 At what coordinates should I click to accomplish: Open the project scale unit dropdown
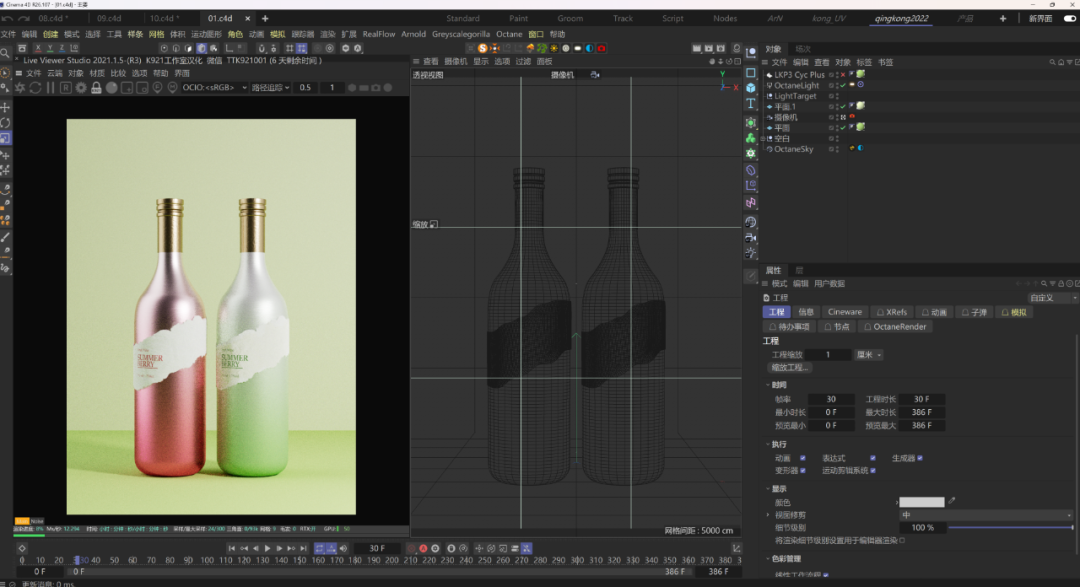[869, 355]
